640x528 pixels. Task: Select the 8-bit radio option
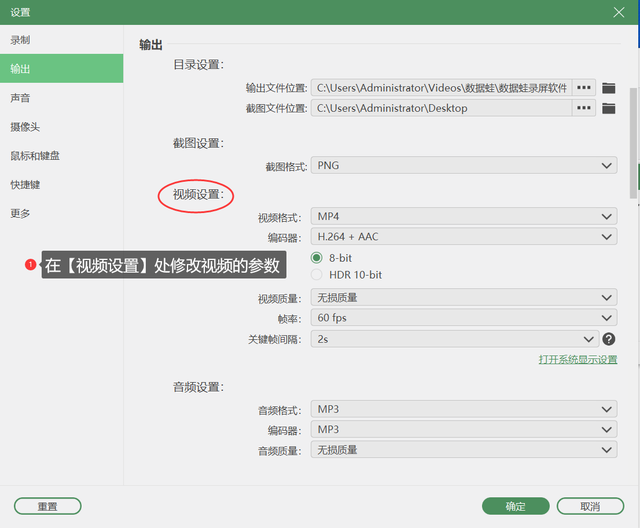click(x=316, y=258)
